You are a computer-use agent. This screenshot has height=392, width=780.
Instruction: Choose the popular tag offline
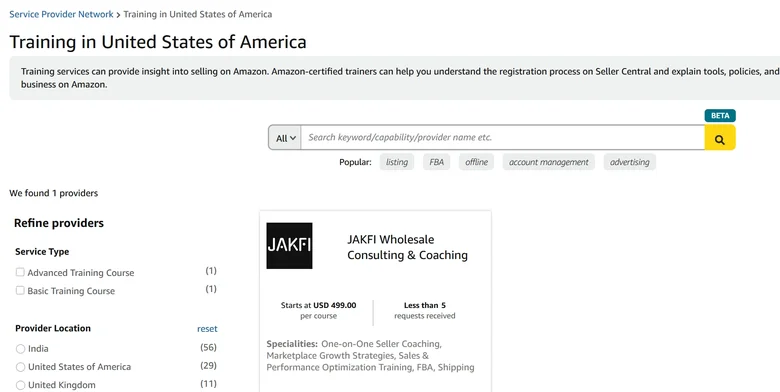pos(476,162)
